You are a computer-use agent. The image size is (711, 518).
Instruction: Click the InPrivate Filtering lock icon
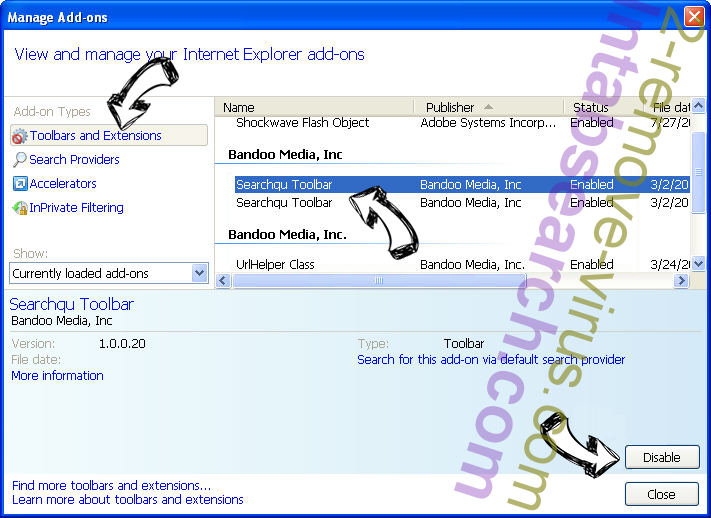20,208
